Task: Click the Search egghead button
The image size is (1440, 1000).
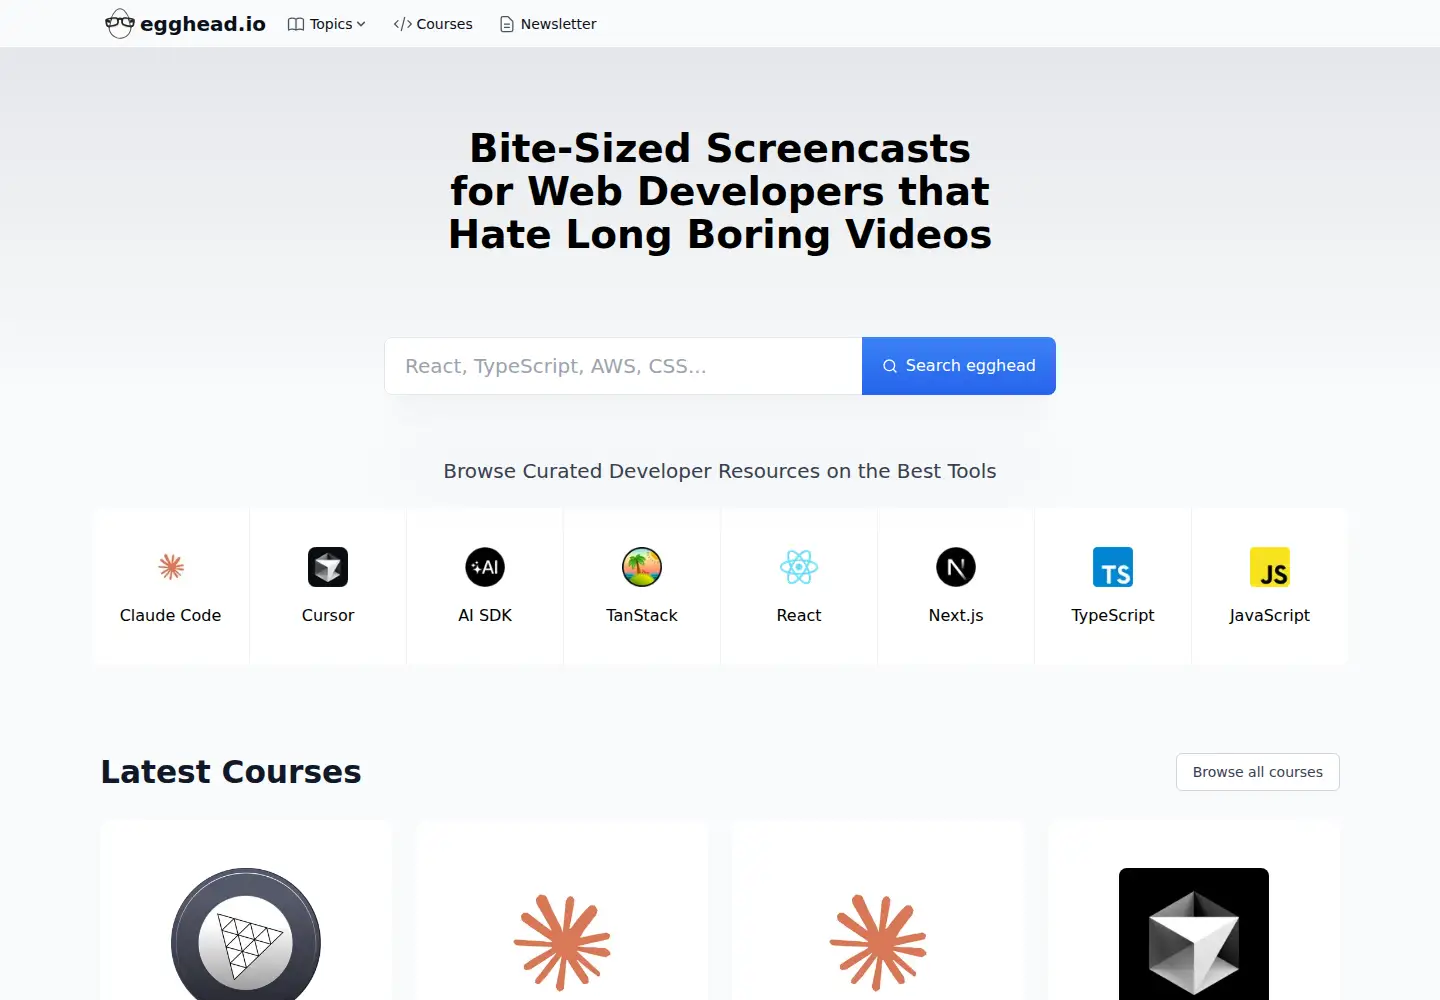Action: 959,366
